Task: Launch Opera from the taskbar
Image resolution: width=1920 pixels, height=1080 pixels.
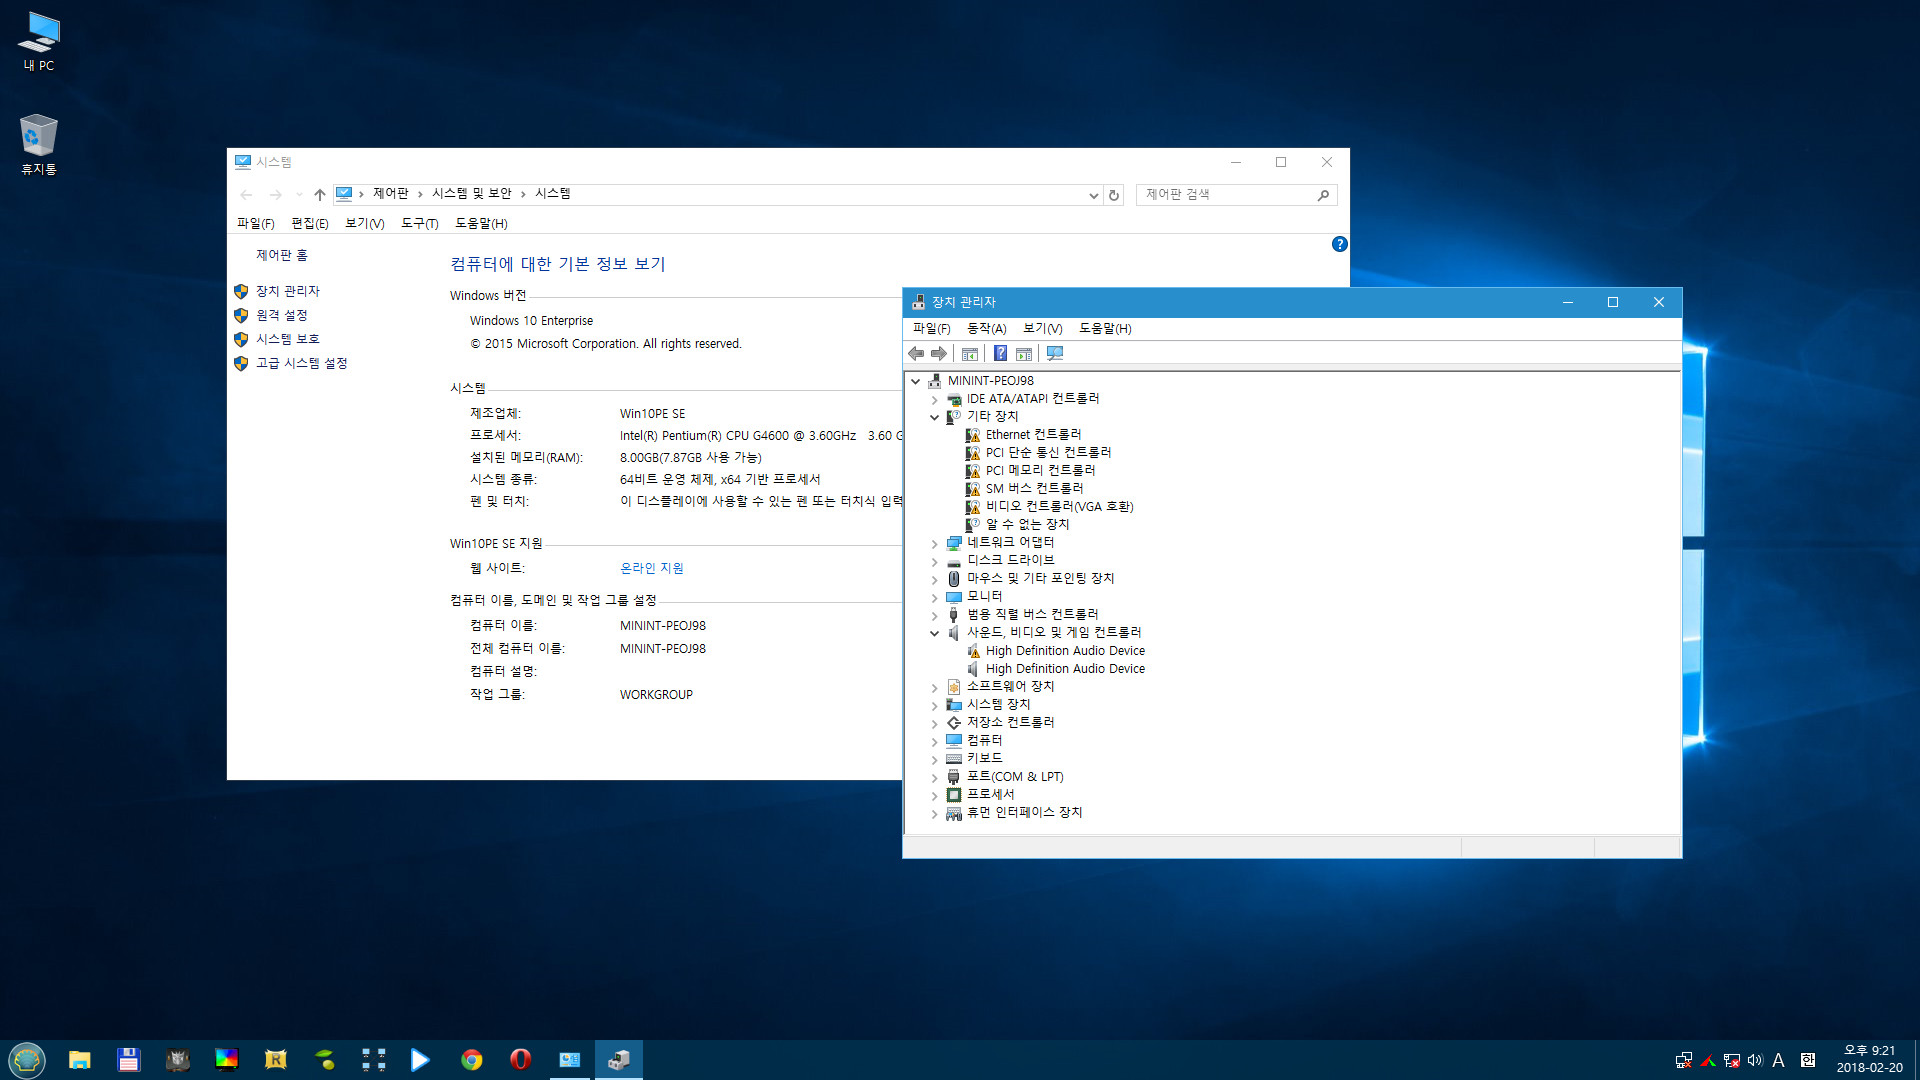Action: (x=520, y=1060)
